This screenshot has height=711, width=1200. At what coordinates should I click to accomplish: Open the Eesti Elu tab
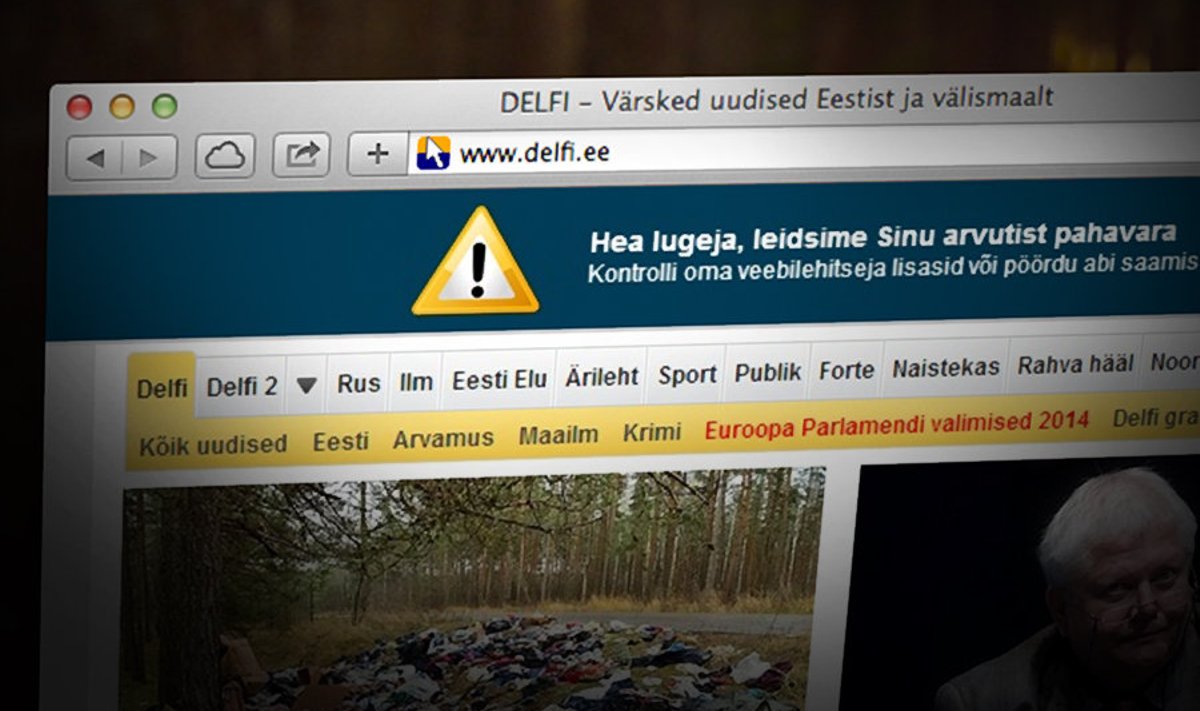pyautogui.click(x=499, y=380)
